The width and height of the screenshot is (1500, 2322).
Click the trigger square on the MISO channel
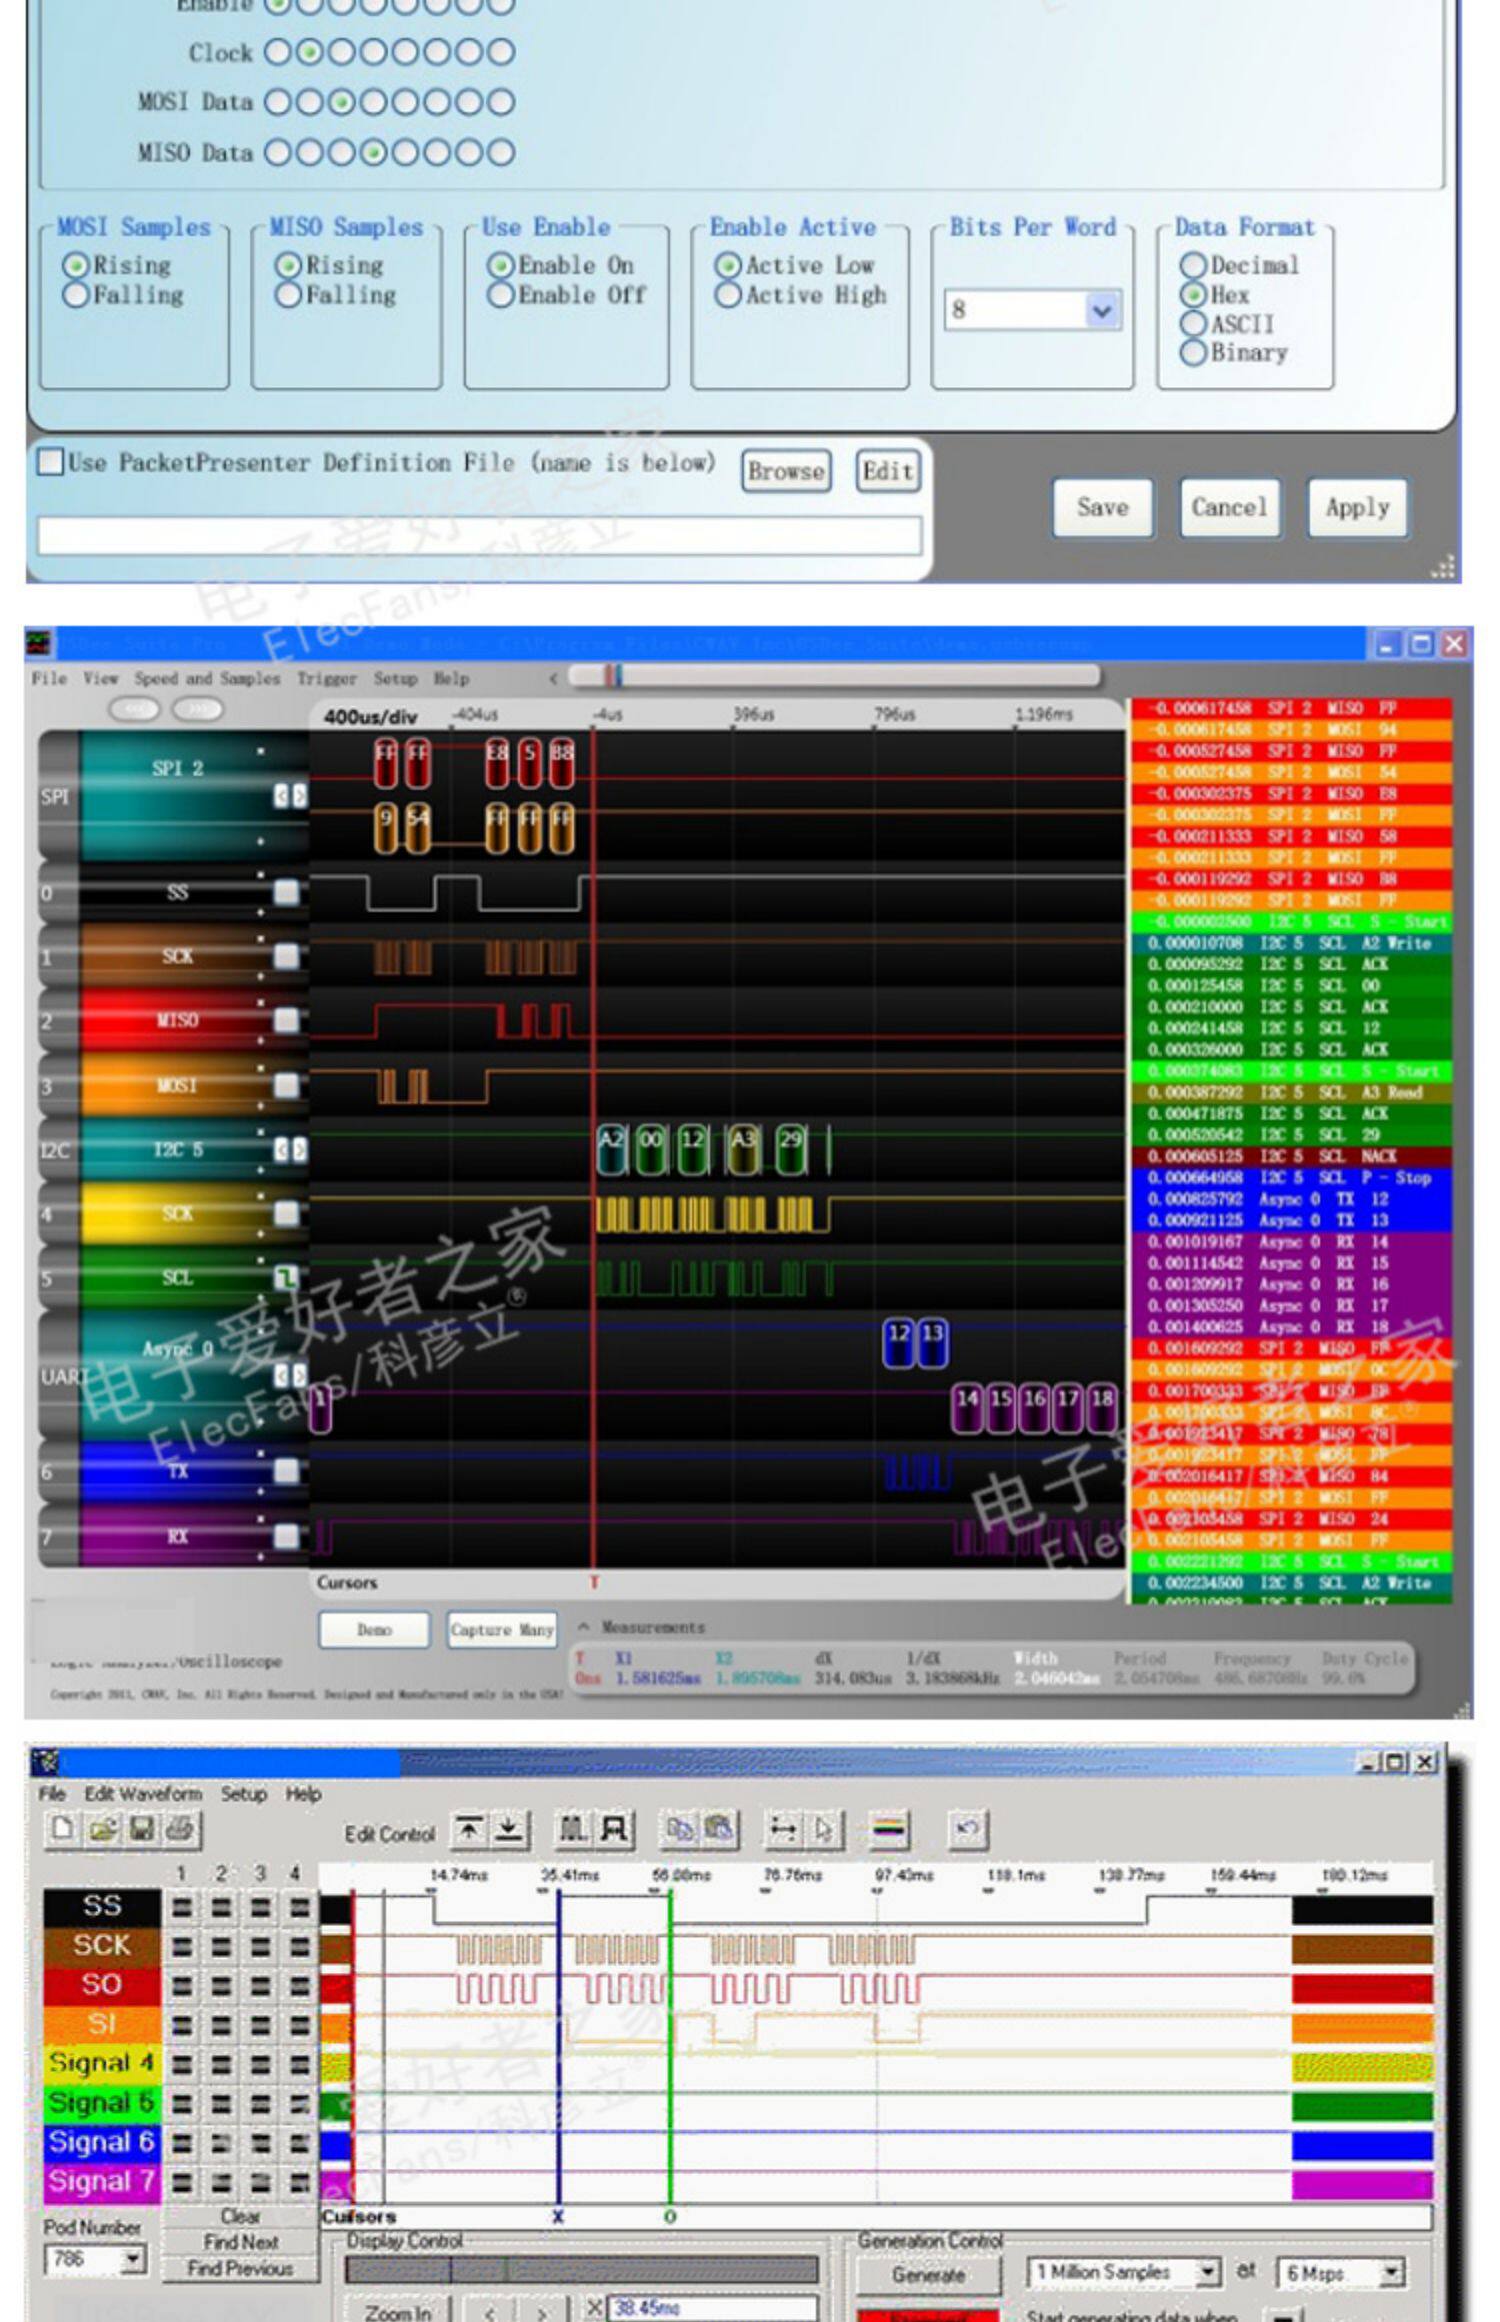(286, 1020)
